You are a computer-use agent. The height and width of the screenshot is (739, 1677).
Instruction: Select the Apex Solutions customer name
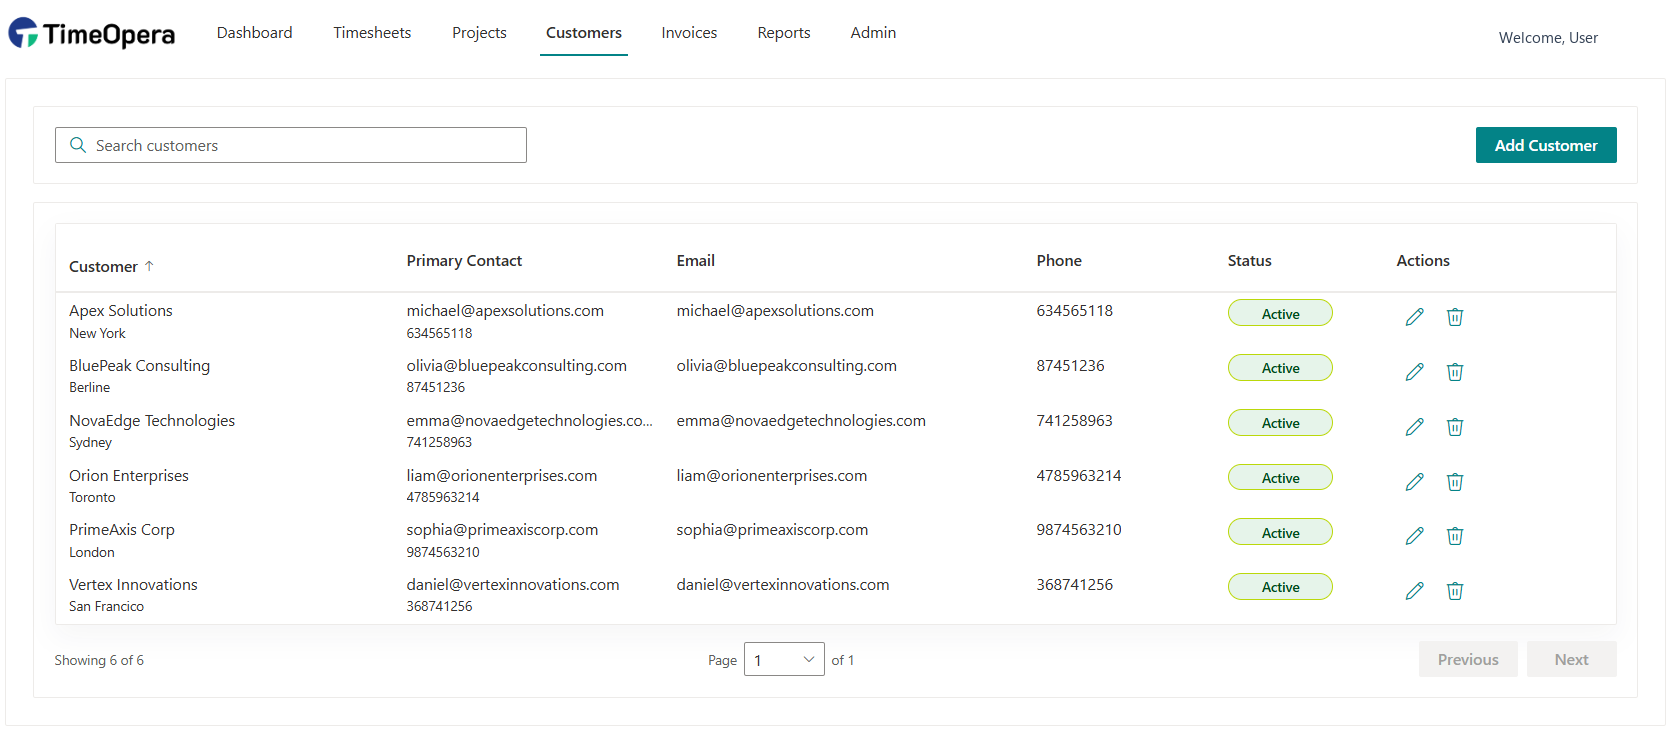pyautogui.click(x=121, y=311)
